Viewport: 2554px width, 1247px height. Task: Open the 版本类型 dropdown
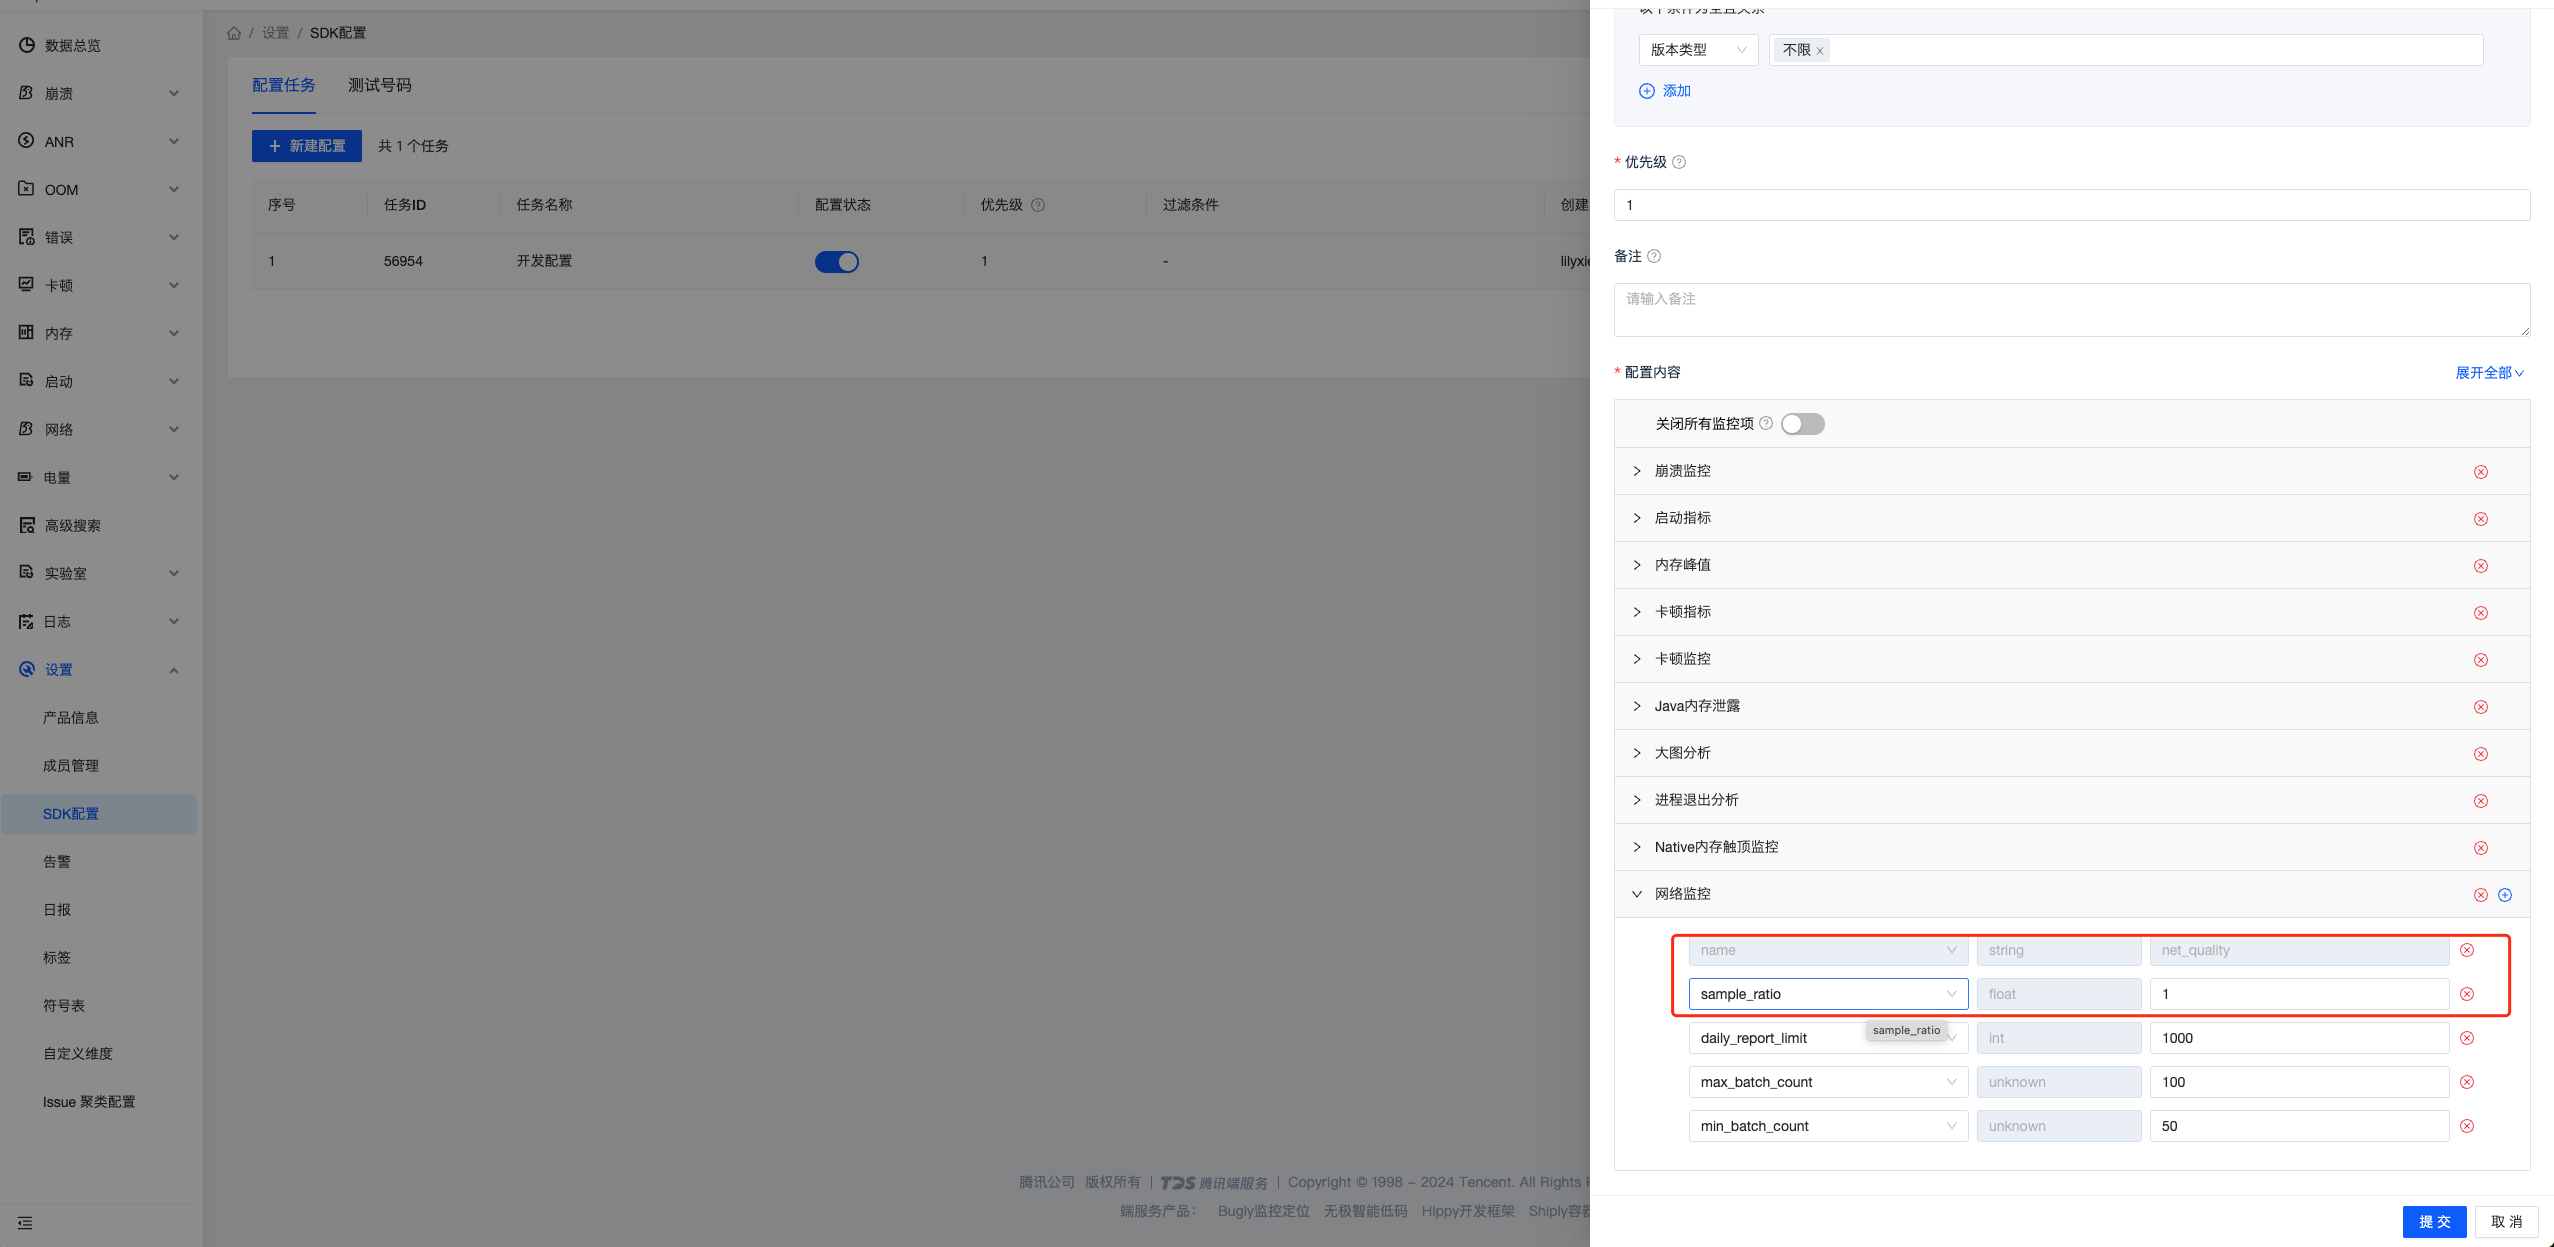1697,50
